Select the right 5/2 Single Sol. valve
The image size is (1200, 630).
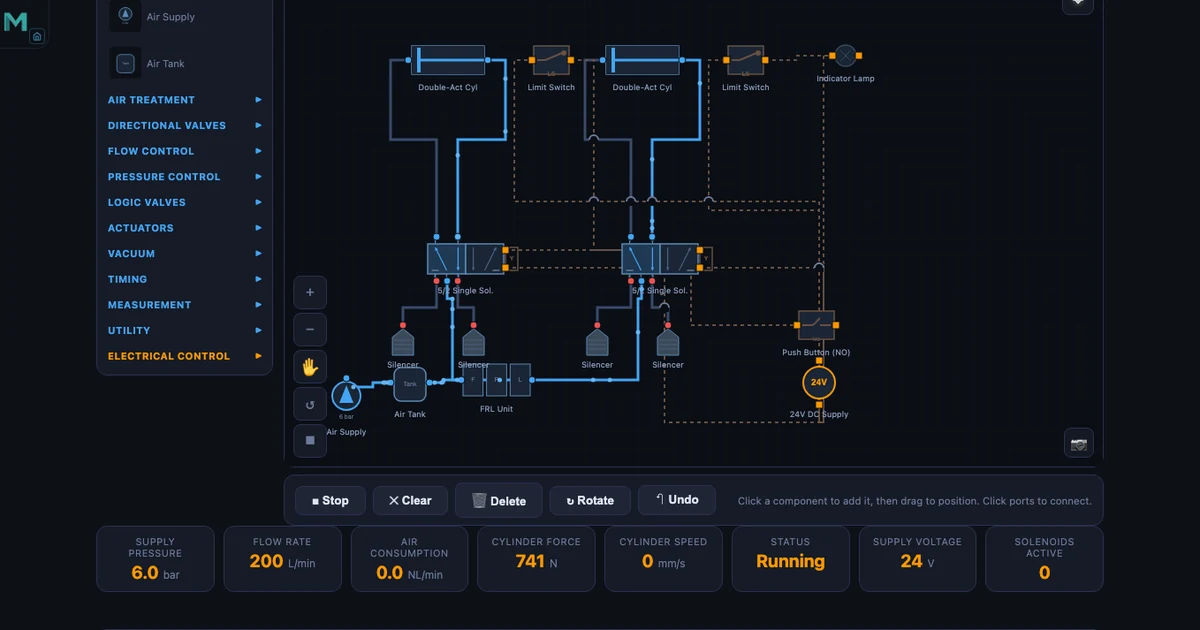660,259
